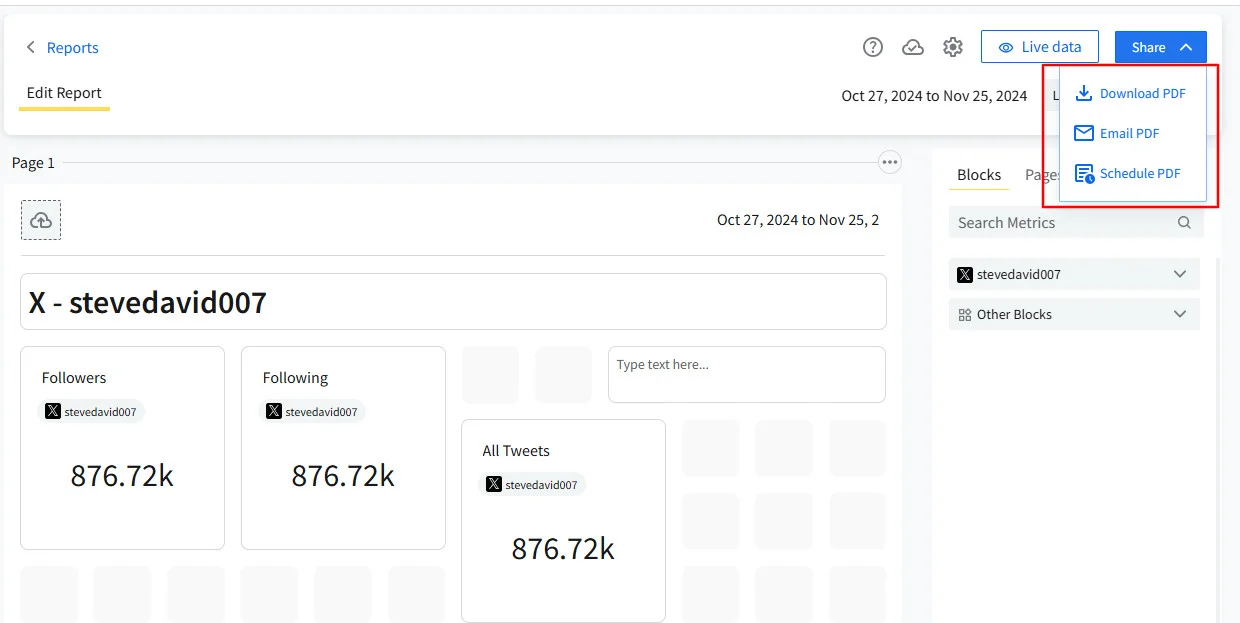Expand the stevedavid007 metrics group

coord(1182,274)
